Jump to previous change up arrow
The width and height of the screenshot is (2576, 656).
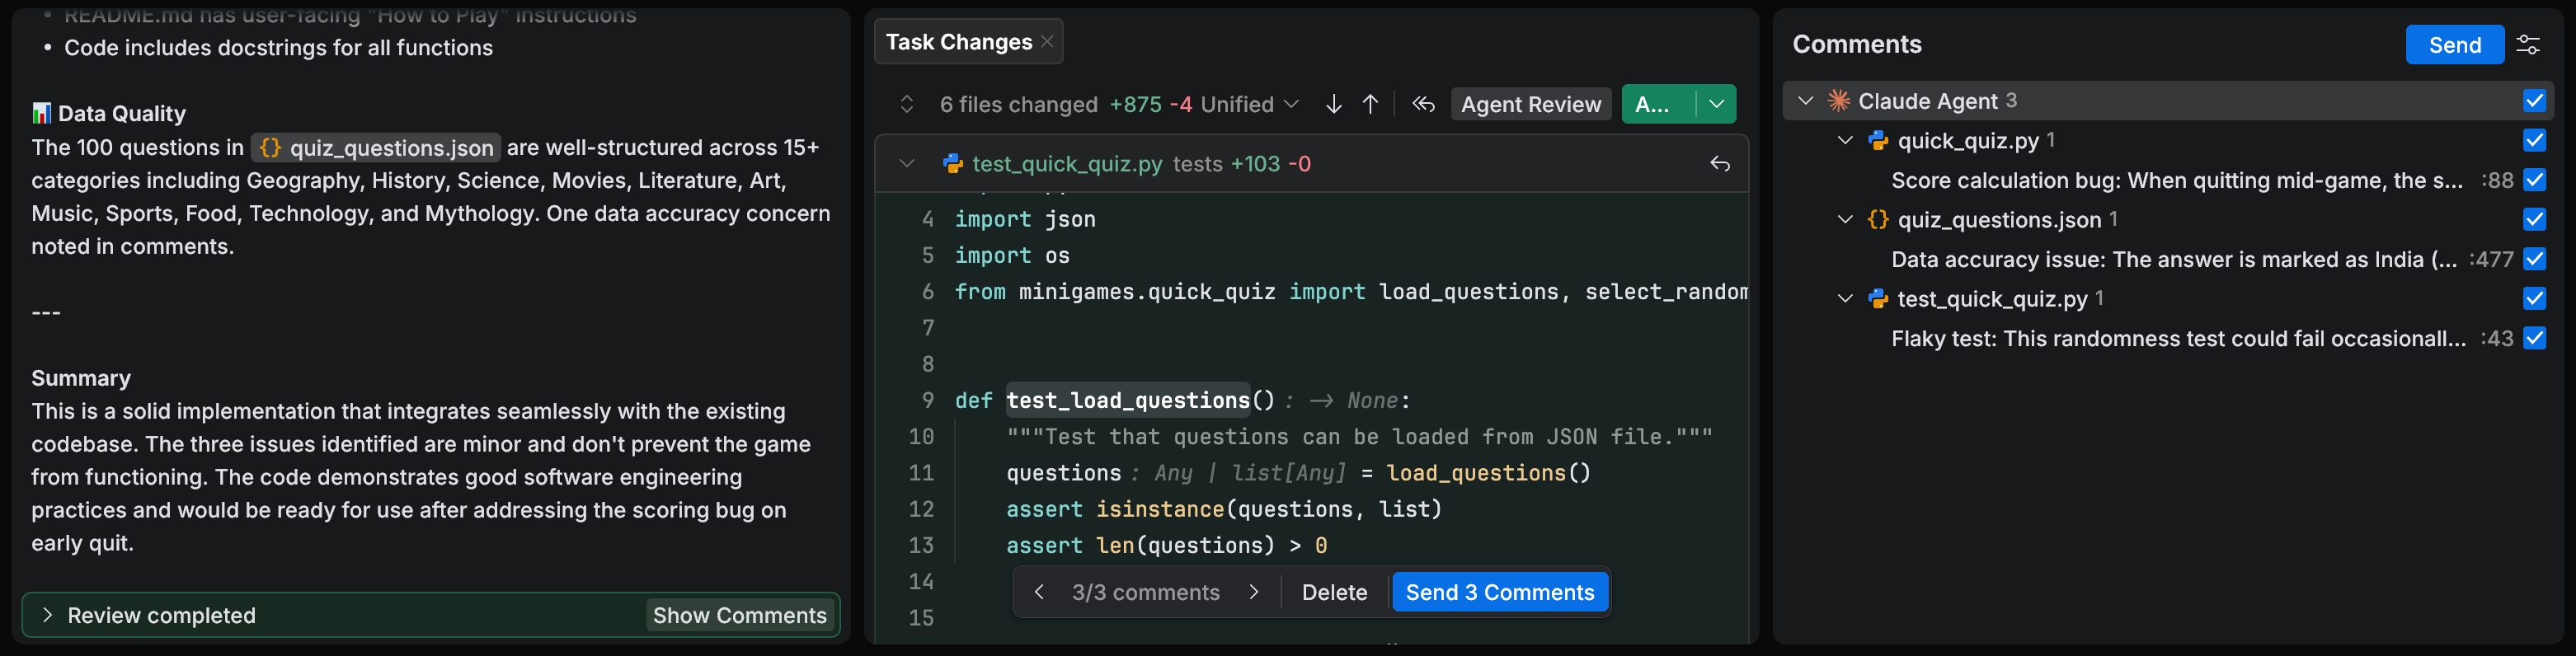1370,104
